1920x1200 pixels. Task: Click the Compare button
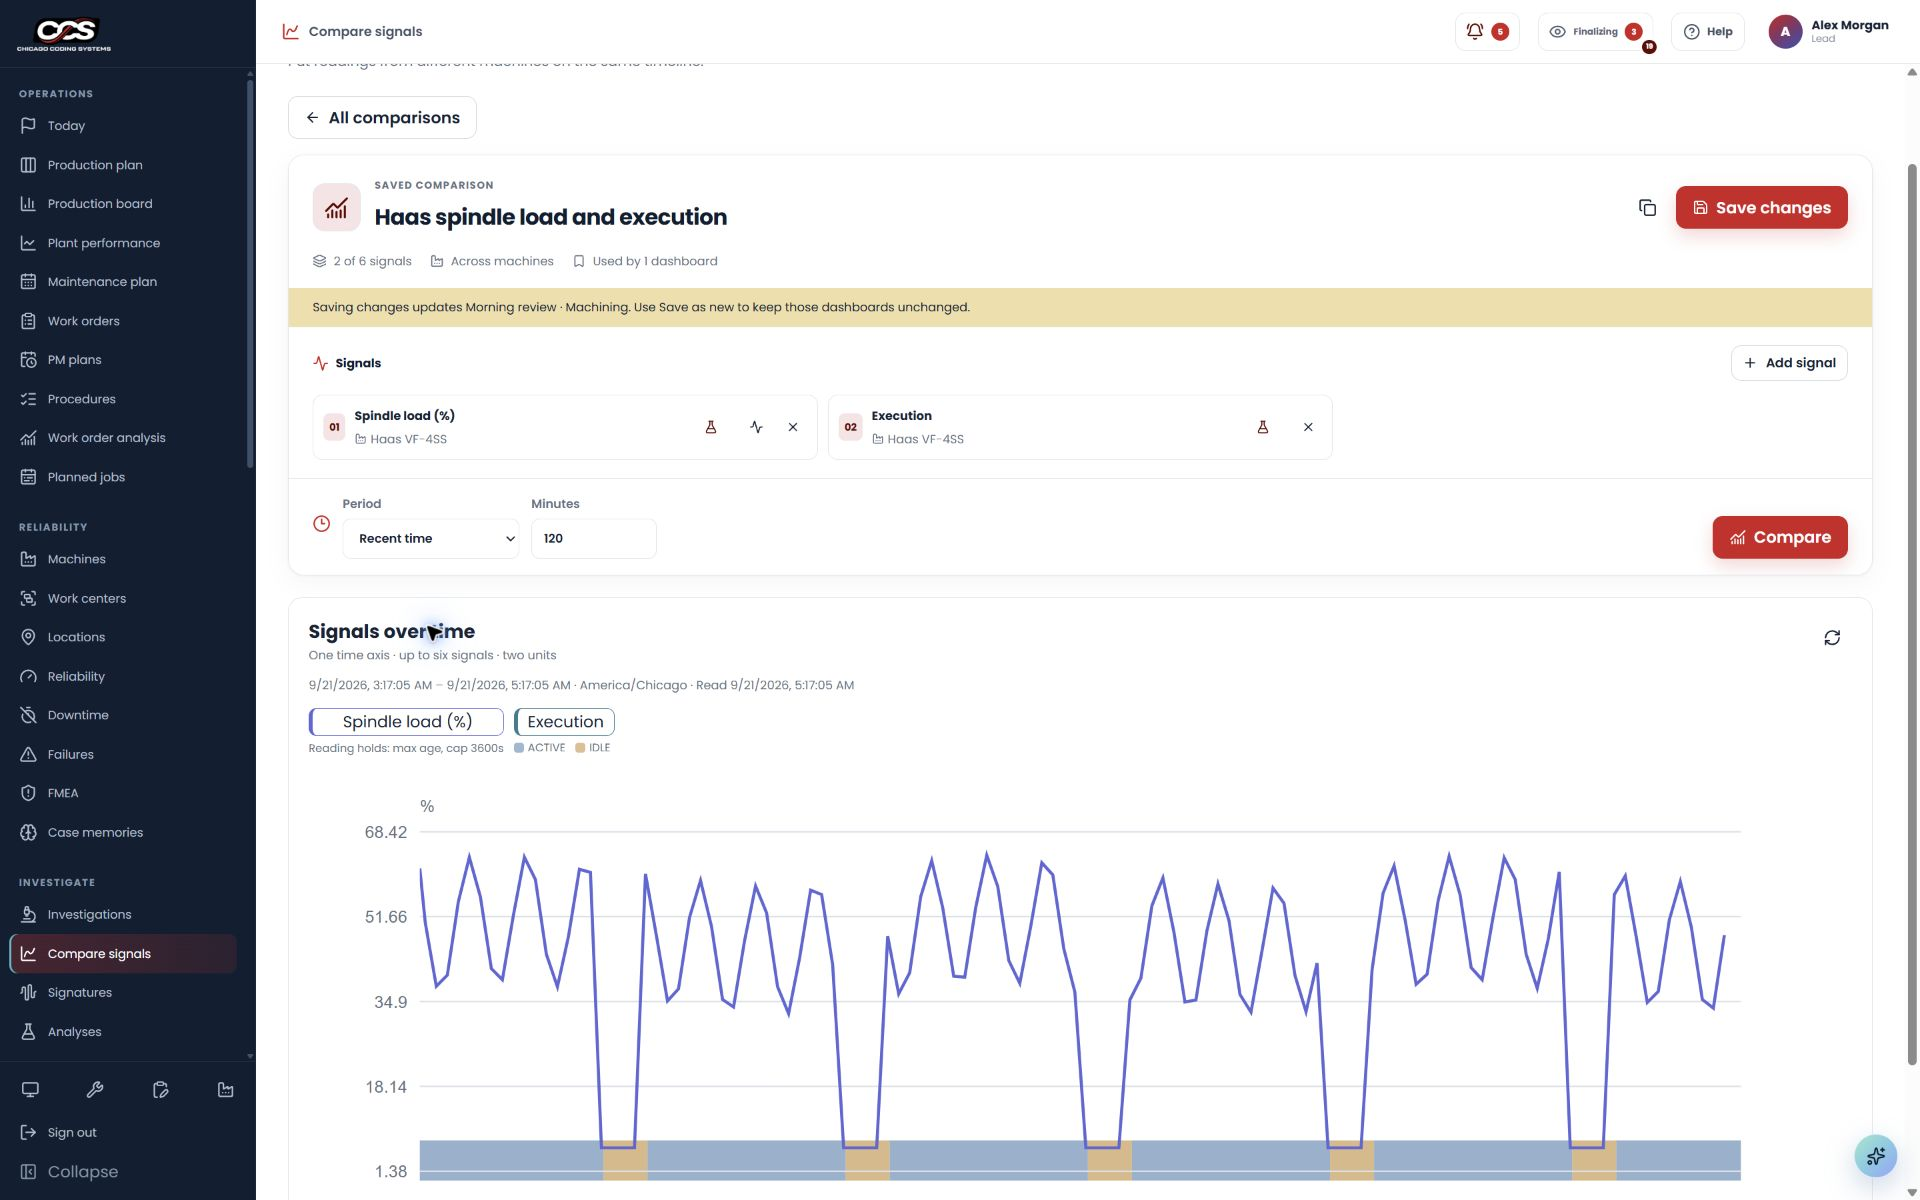(x=1780, y=537)
